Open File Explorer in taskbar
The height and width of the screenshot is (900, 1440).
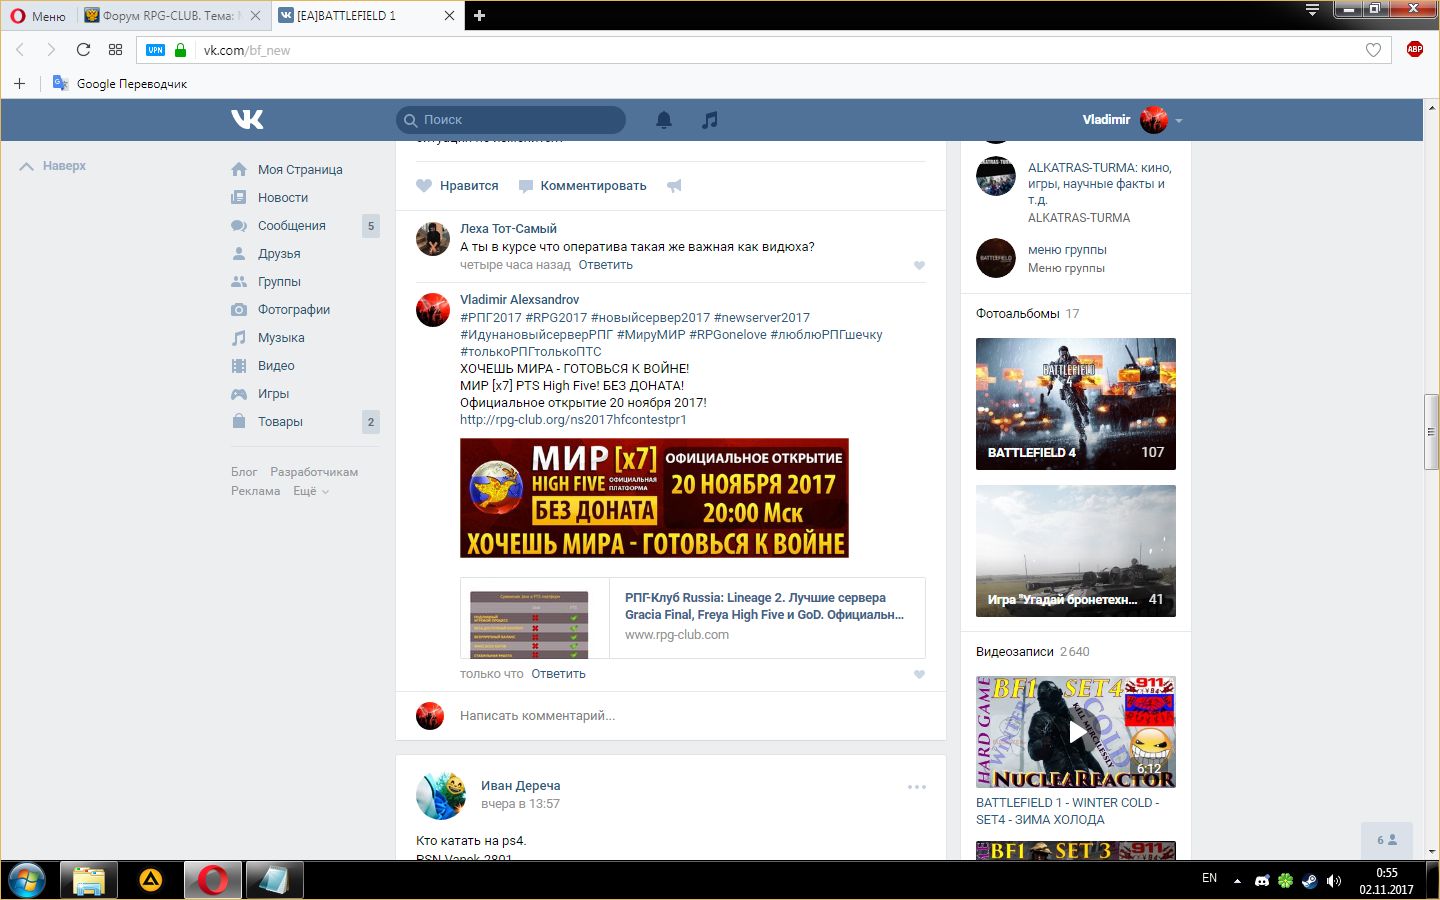point(89,880)
